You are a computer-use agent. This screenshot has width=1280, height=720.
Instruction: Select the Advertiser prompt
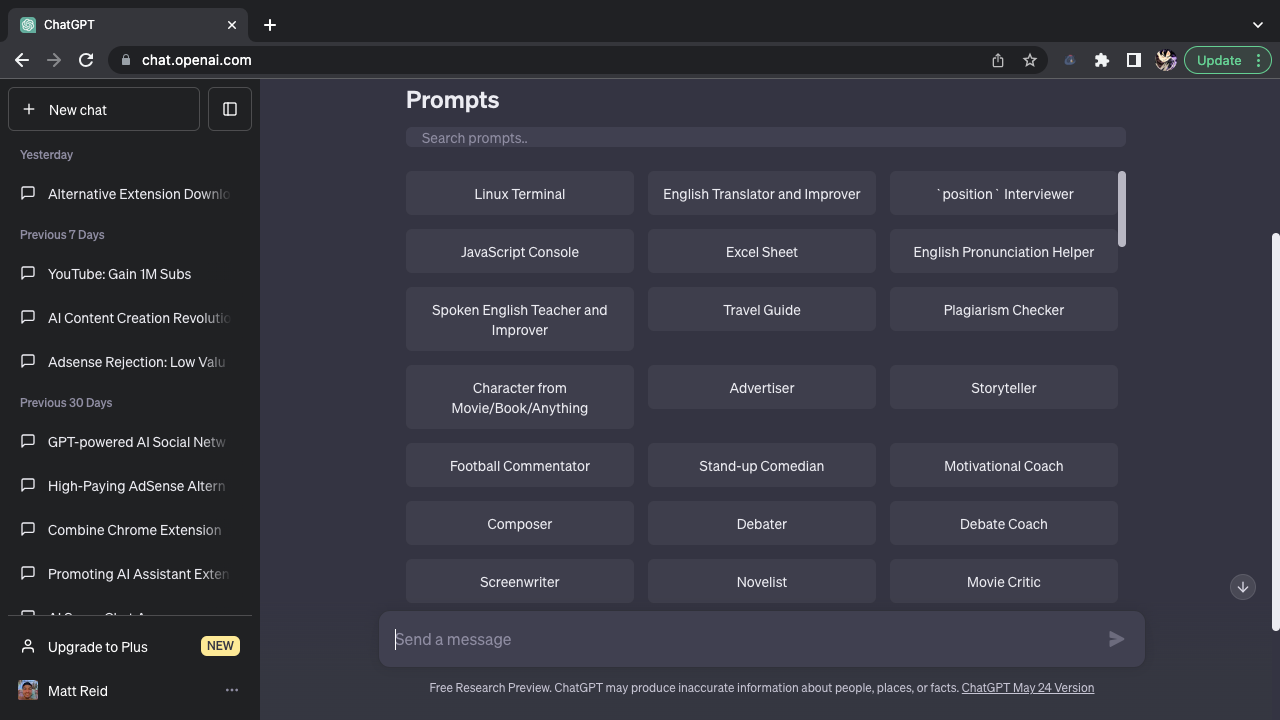[x=762, y=387]
